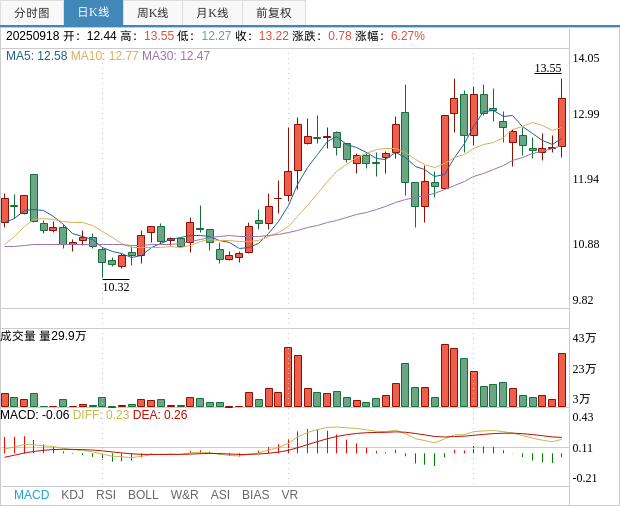Click the 23万 volume axis label

584,369
